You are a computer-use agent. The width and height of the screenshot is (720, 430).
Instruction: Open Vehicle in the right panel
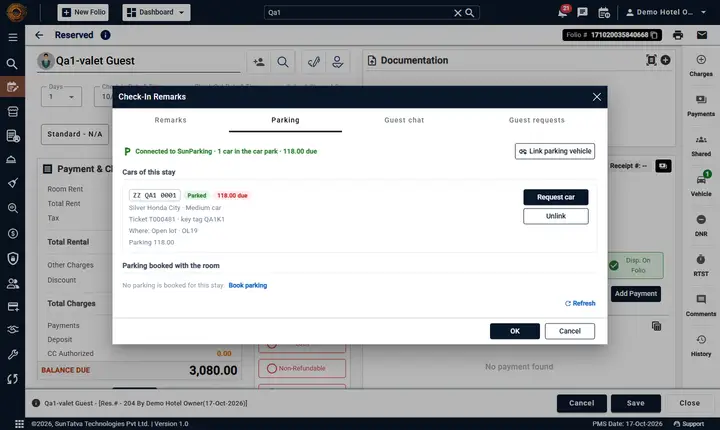tap(701, 185)
